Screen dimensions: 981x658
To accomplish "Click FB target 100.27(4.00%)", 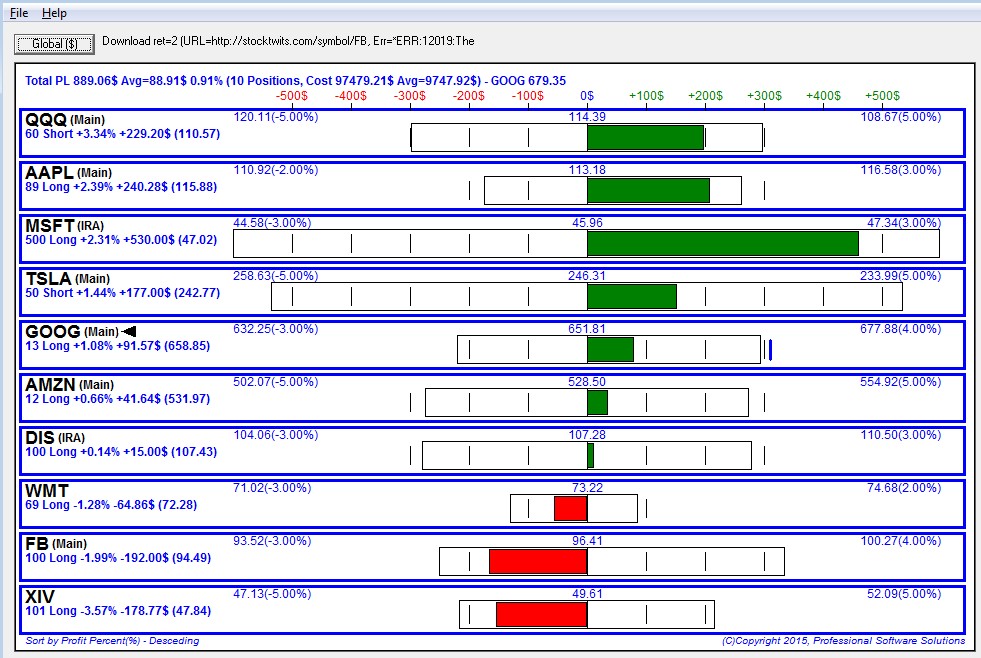I will pyautogui.click(x=900, y=541).
